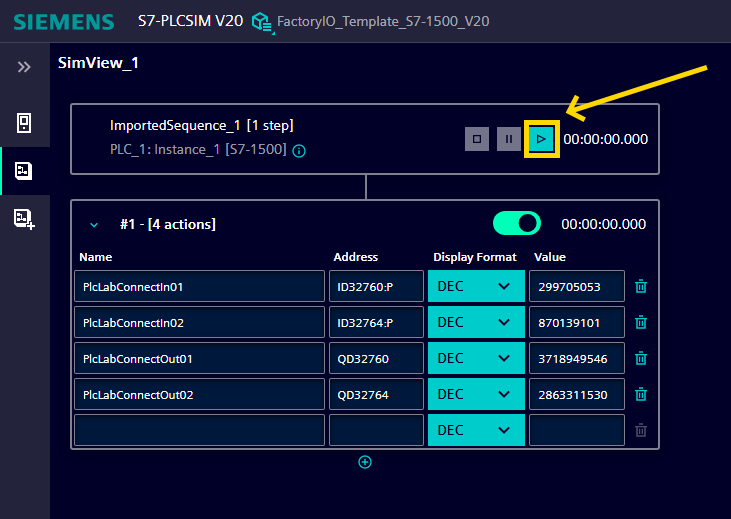Collapse step #1 actions list
Screen dimensions: 731x519
click(94, 225)
